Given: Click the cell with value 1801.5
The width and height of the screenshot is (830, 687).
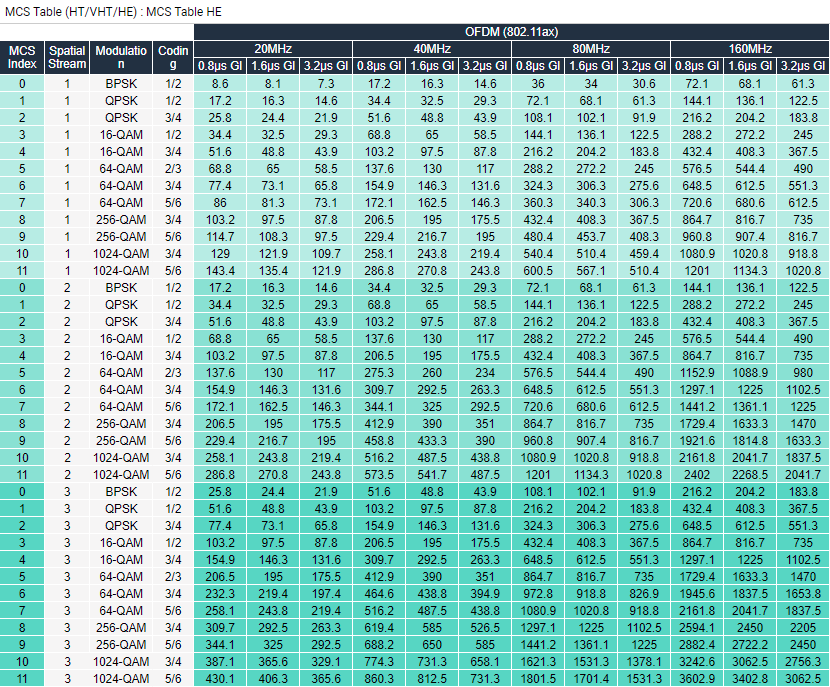Looking at the screenshot, I should (x=538, y=679).
